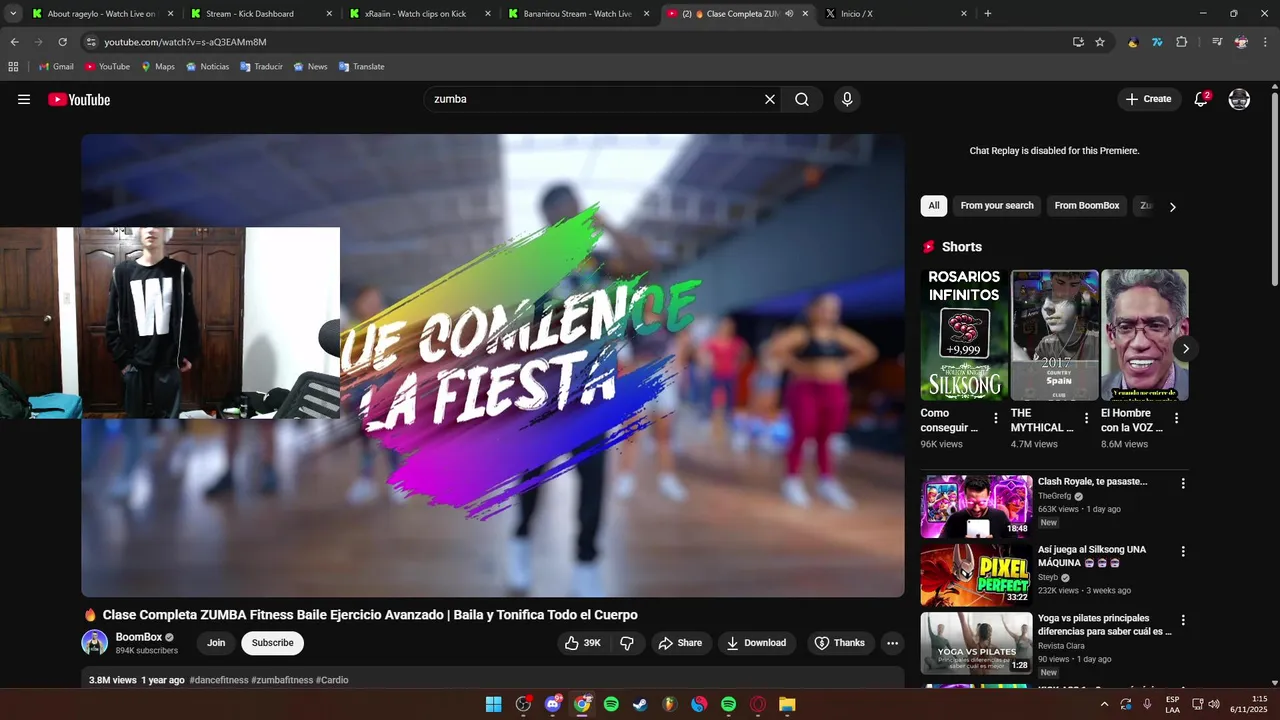Image resolution: width=1280 pixels, height=720 pixels.
Task: Click the address bar URL
Action: pos(185,42)
